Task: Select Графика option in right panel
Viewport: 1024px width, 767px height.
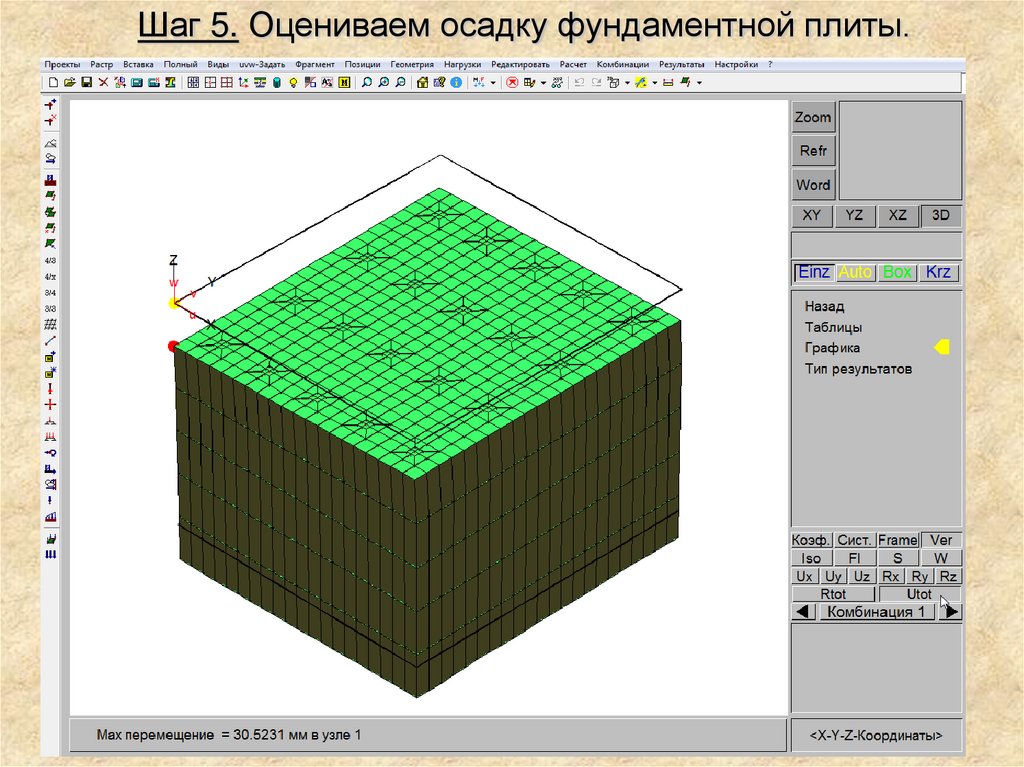Action: [832, 348]
